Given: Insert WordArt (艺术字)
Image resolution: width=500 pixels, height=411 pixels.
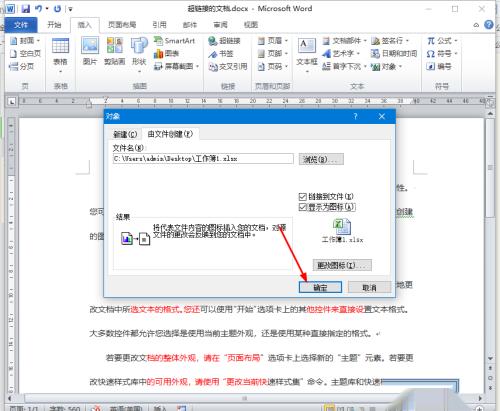Looking at the screenshot, I should (341, 53).
